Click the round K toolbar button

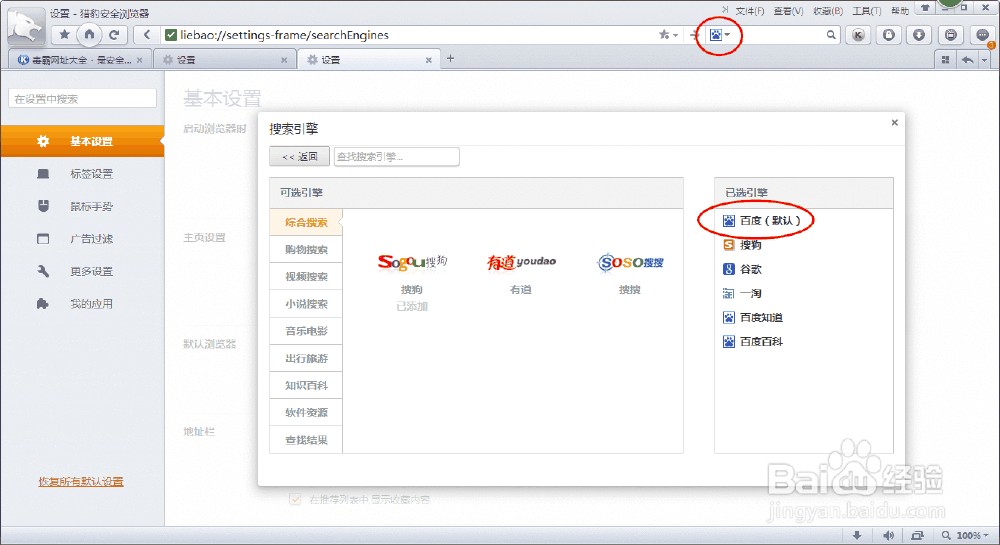tap(858, 35)
